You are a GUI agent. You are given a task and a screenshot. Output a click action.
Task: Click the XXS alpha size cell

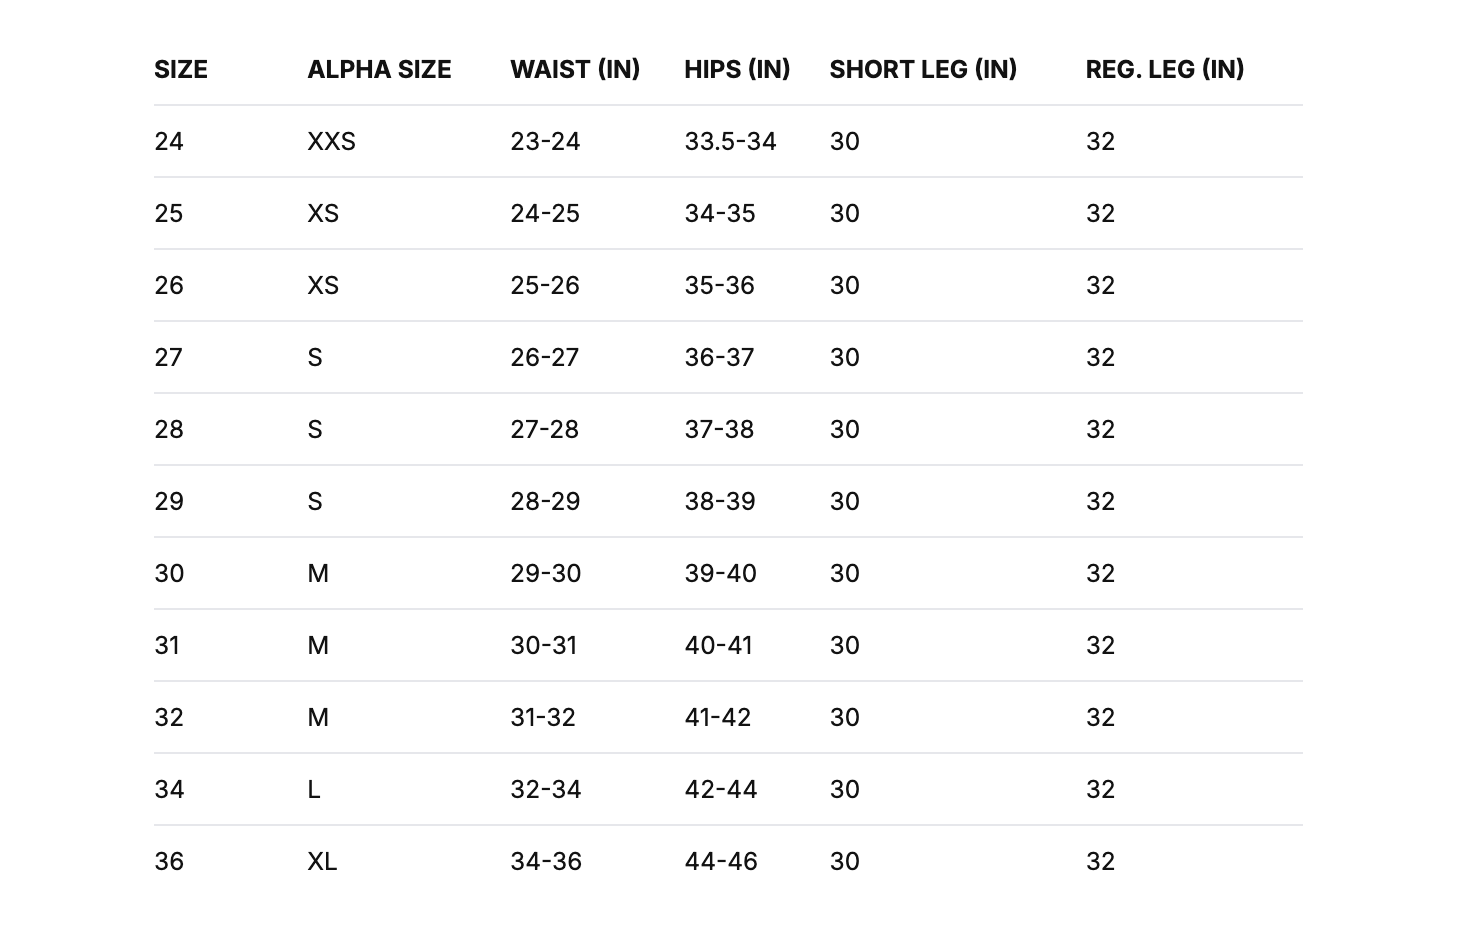pyautogui.click(x=331, y=141)
